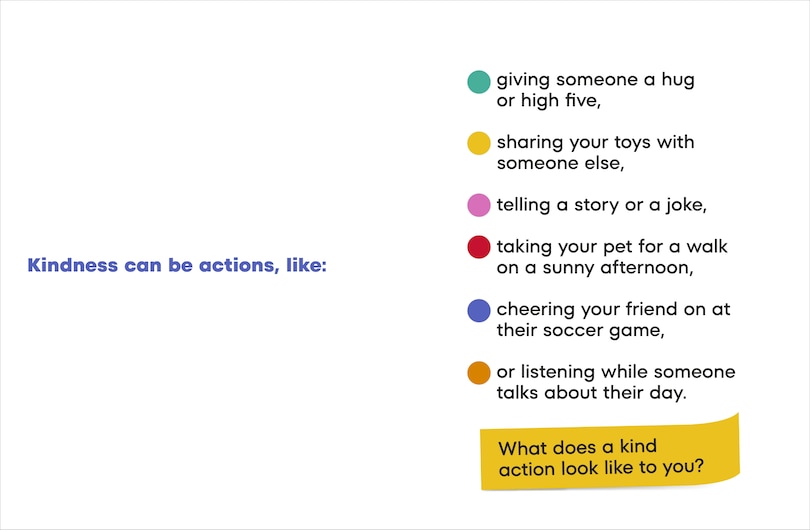Click the line "talks about their day."

pyautogui.click(x=591, y=393)
